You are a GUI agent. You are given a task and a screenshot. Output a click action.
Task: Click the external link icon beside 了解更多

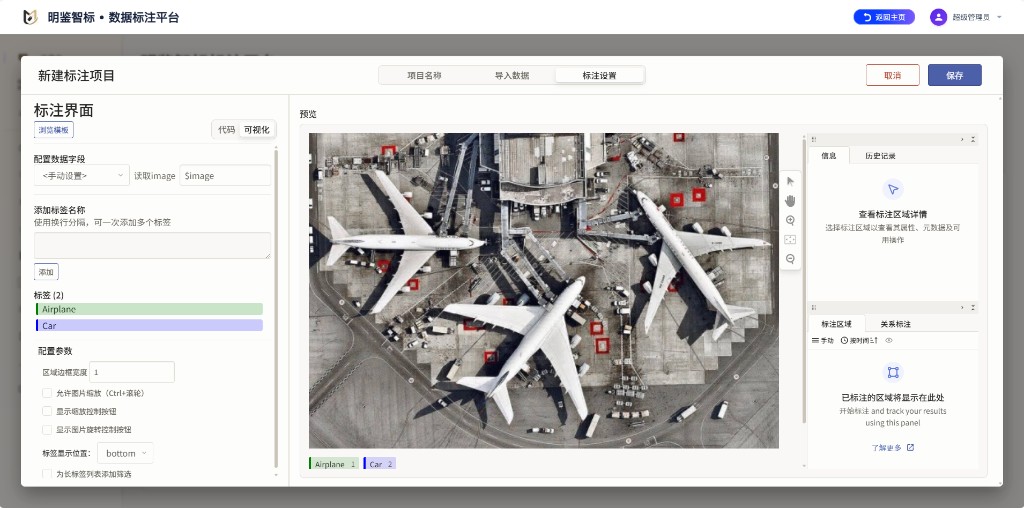pos(910,448)
